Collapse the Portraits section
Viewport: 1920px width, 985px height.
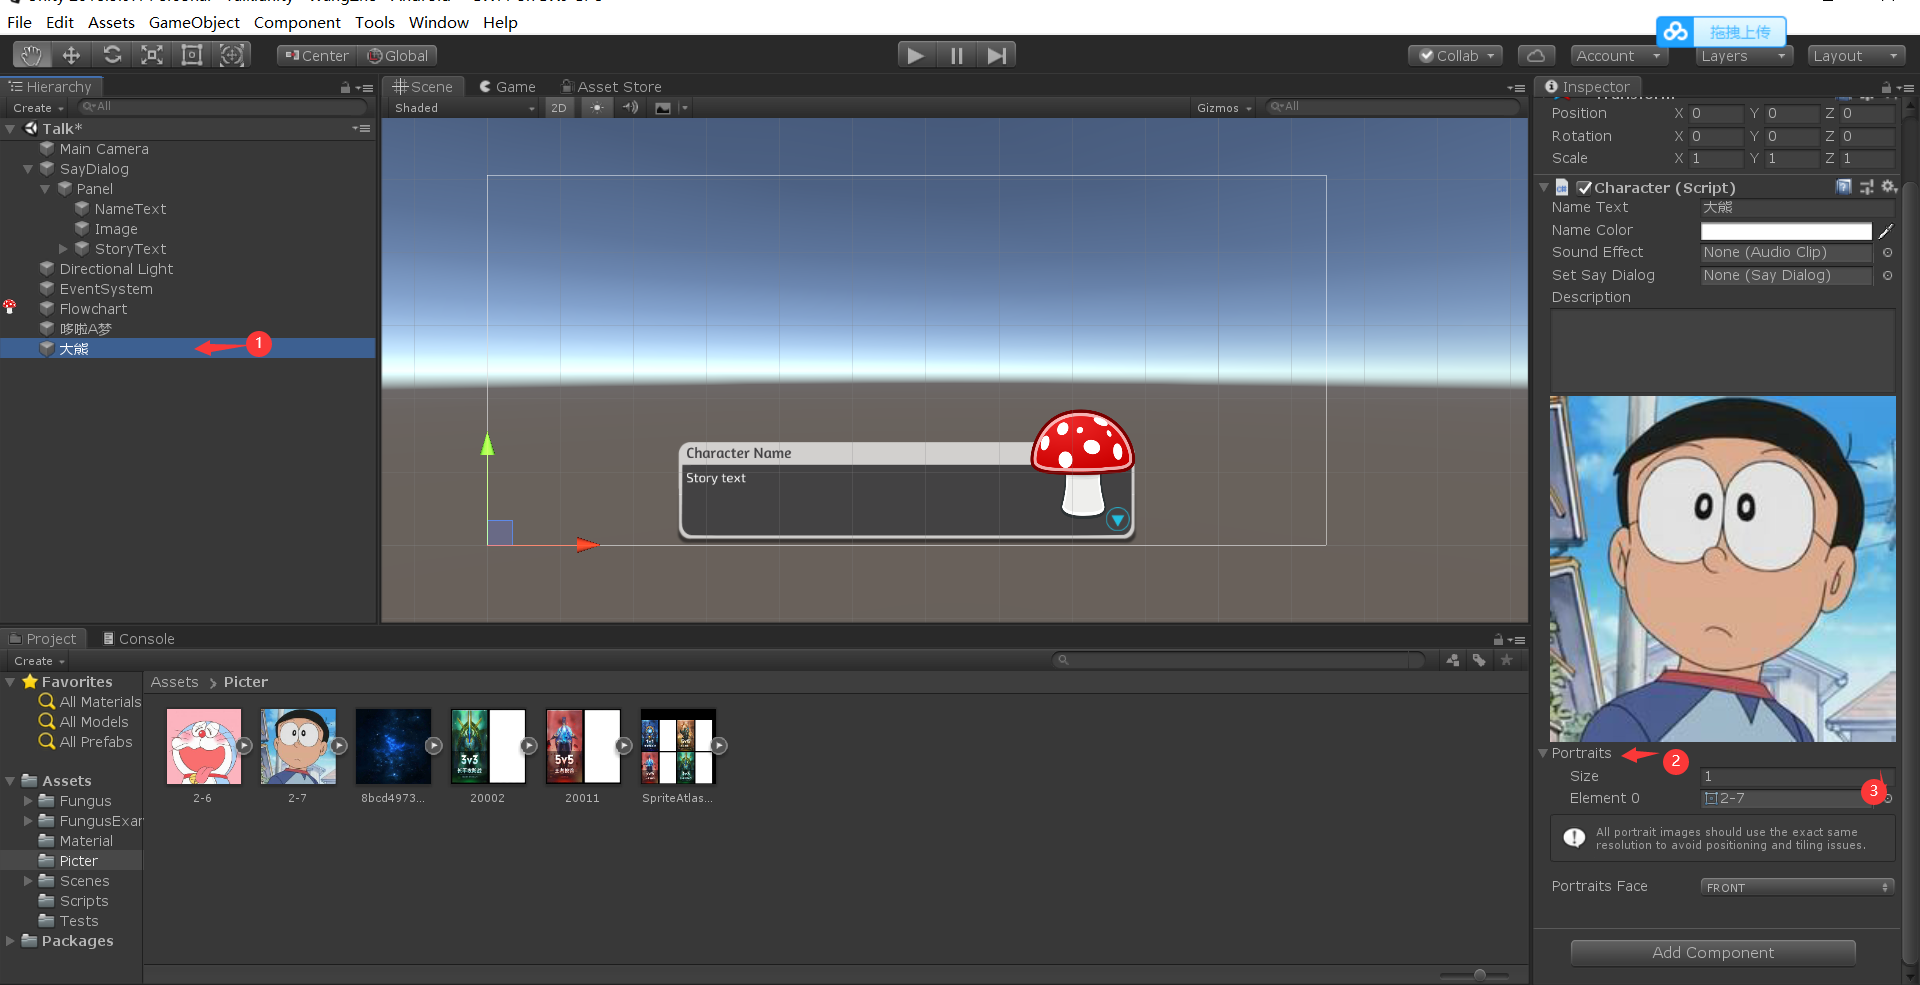[1543, 753]
